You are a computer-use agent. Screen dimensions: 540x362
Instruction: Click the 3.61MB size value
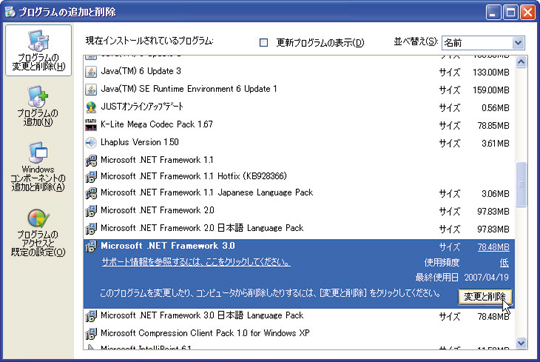[x=495, y=143]
